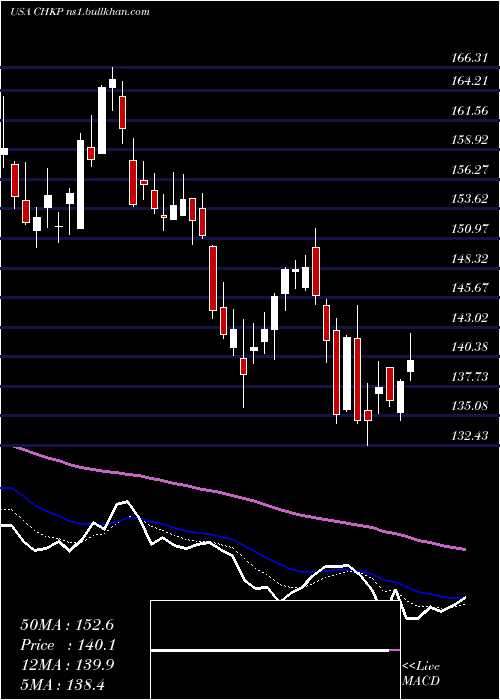Click the 158.92 price level label

point(469,140)
